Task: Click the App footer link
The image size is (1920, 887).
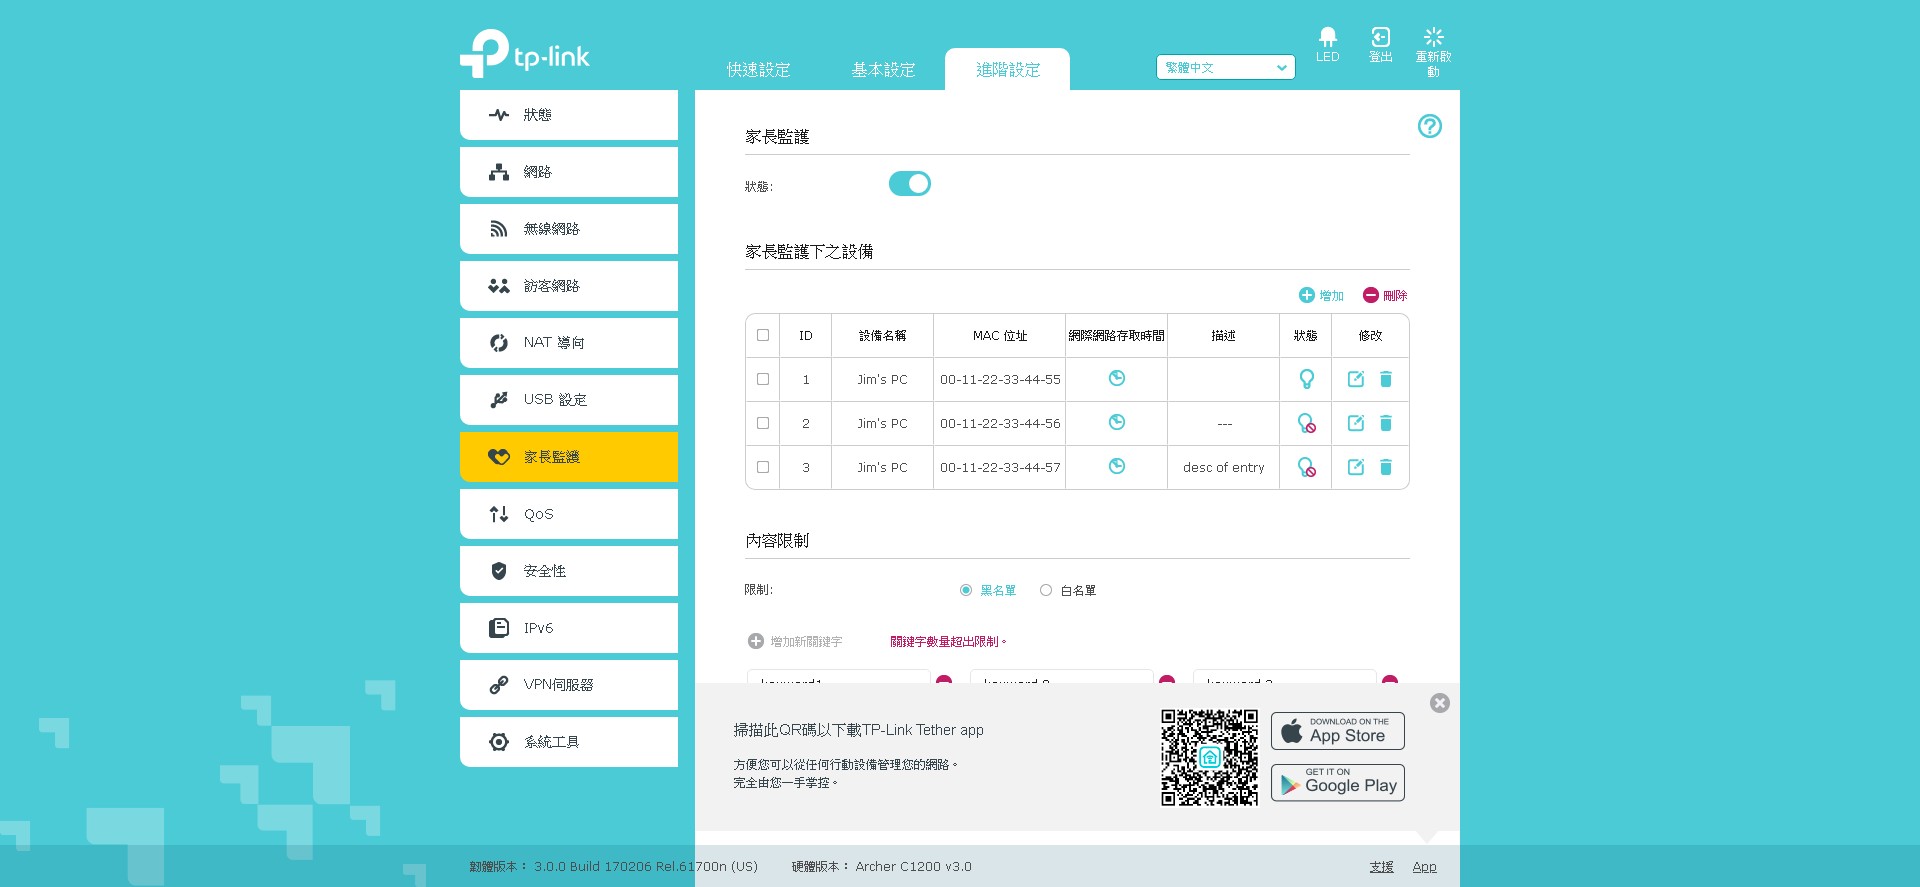Action: tap(1424, 867)
